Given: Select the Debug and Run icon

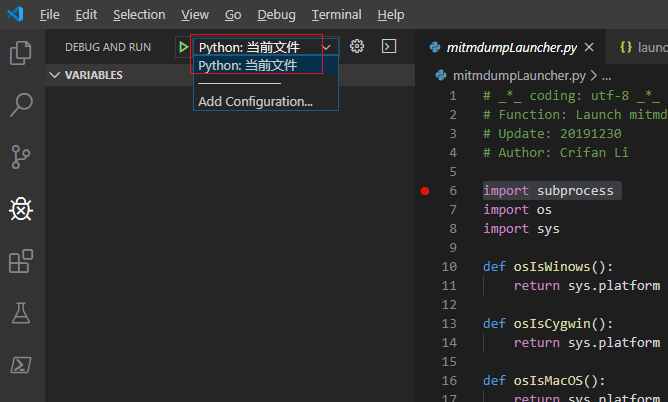Looking at the screenshot, I should pos(21,208).
